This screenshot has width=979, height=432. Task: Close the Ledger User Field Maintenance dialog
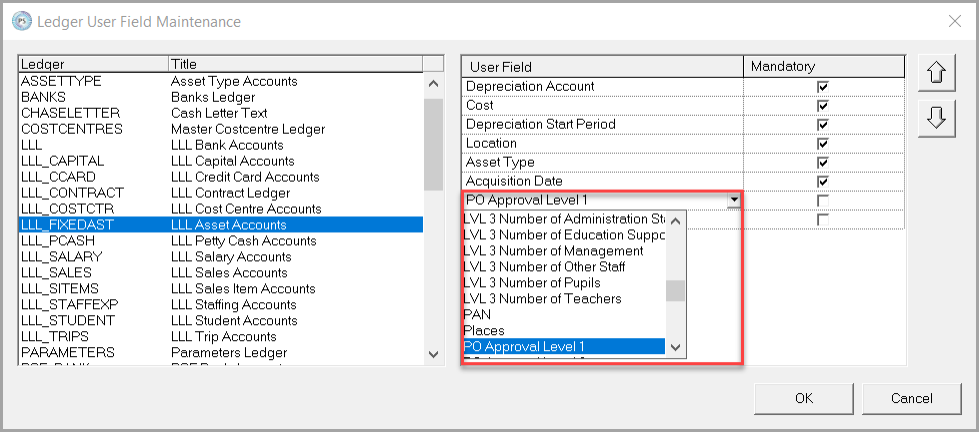click(953, 21)
